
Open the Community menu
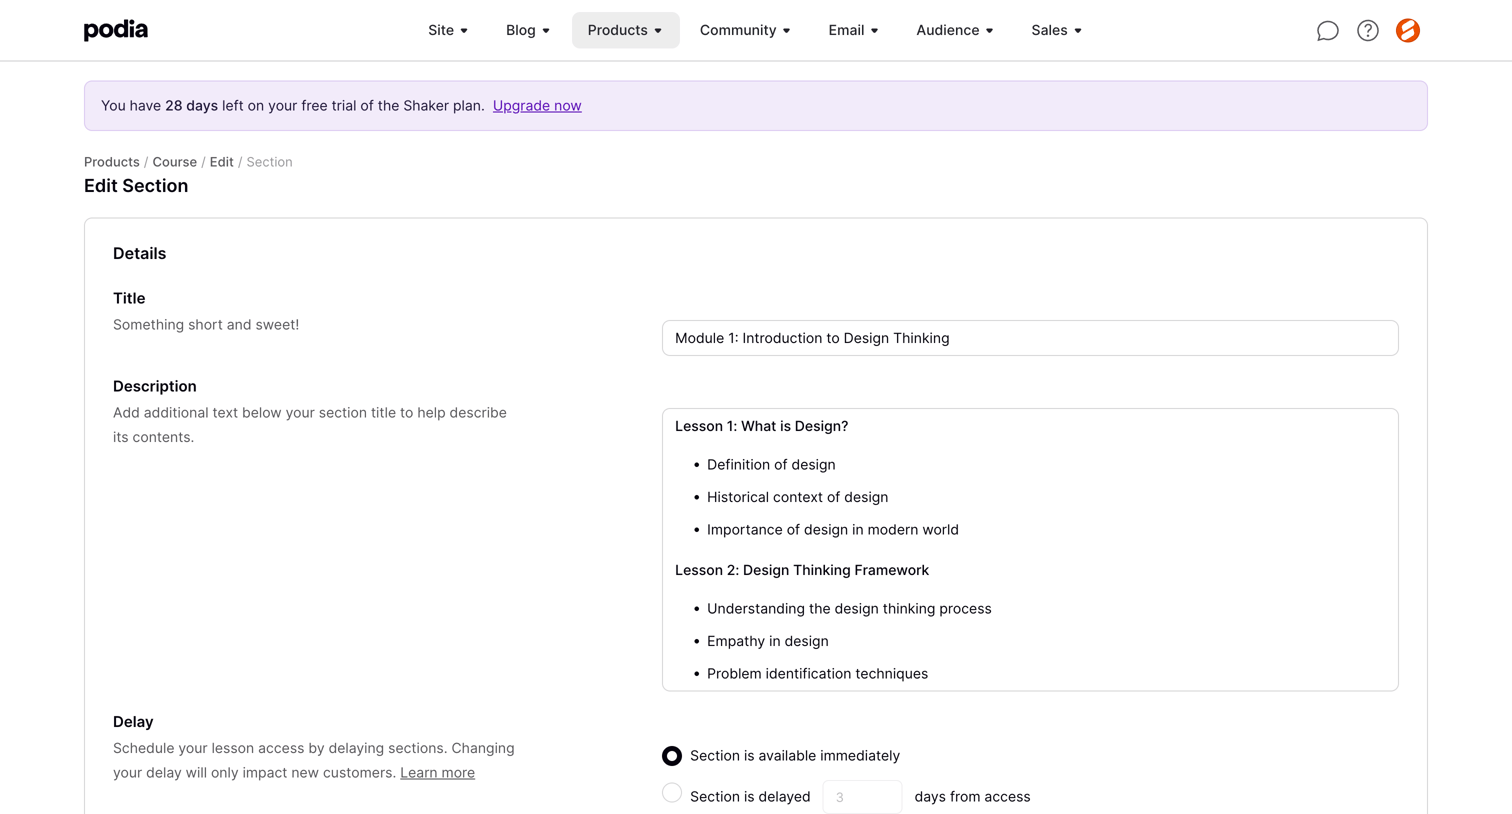745,30
